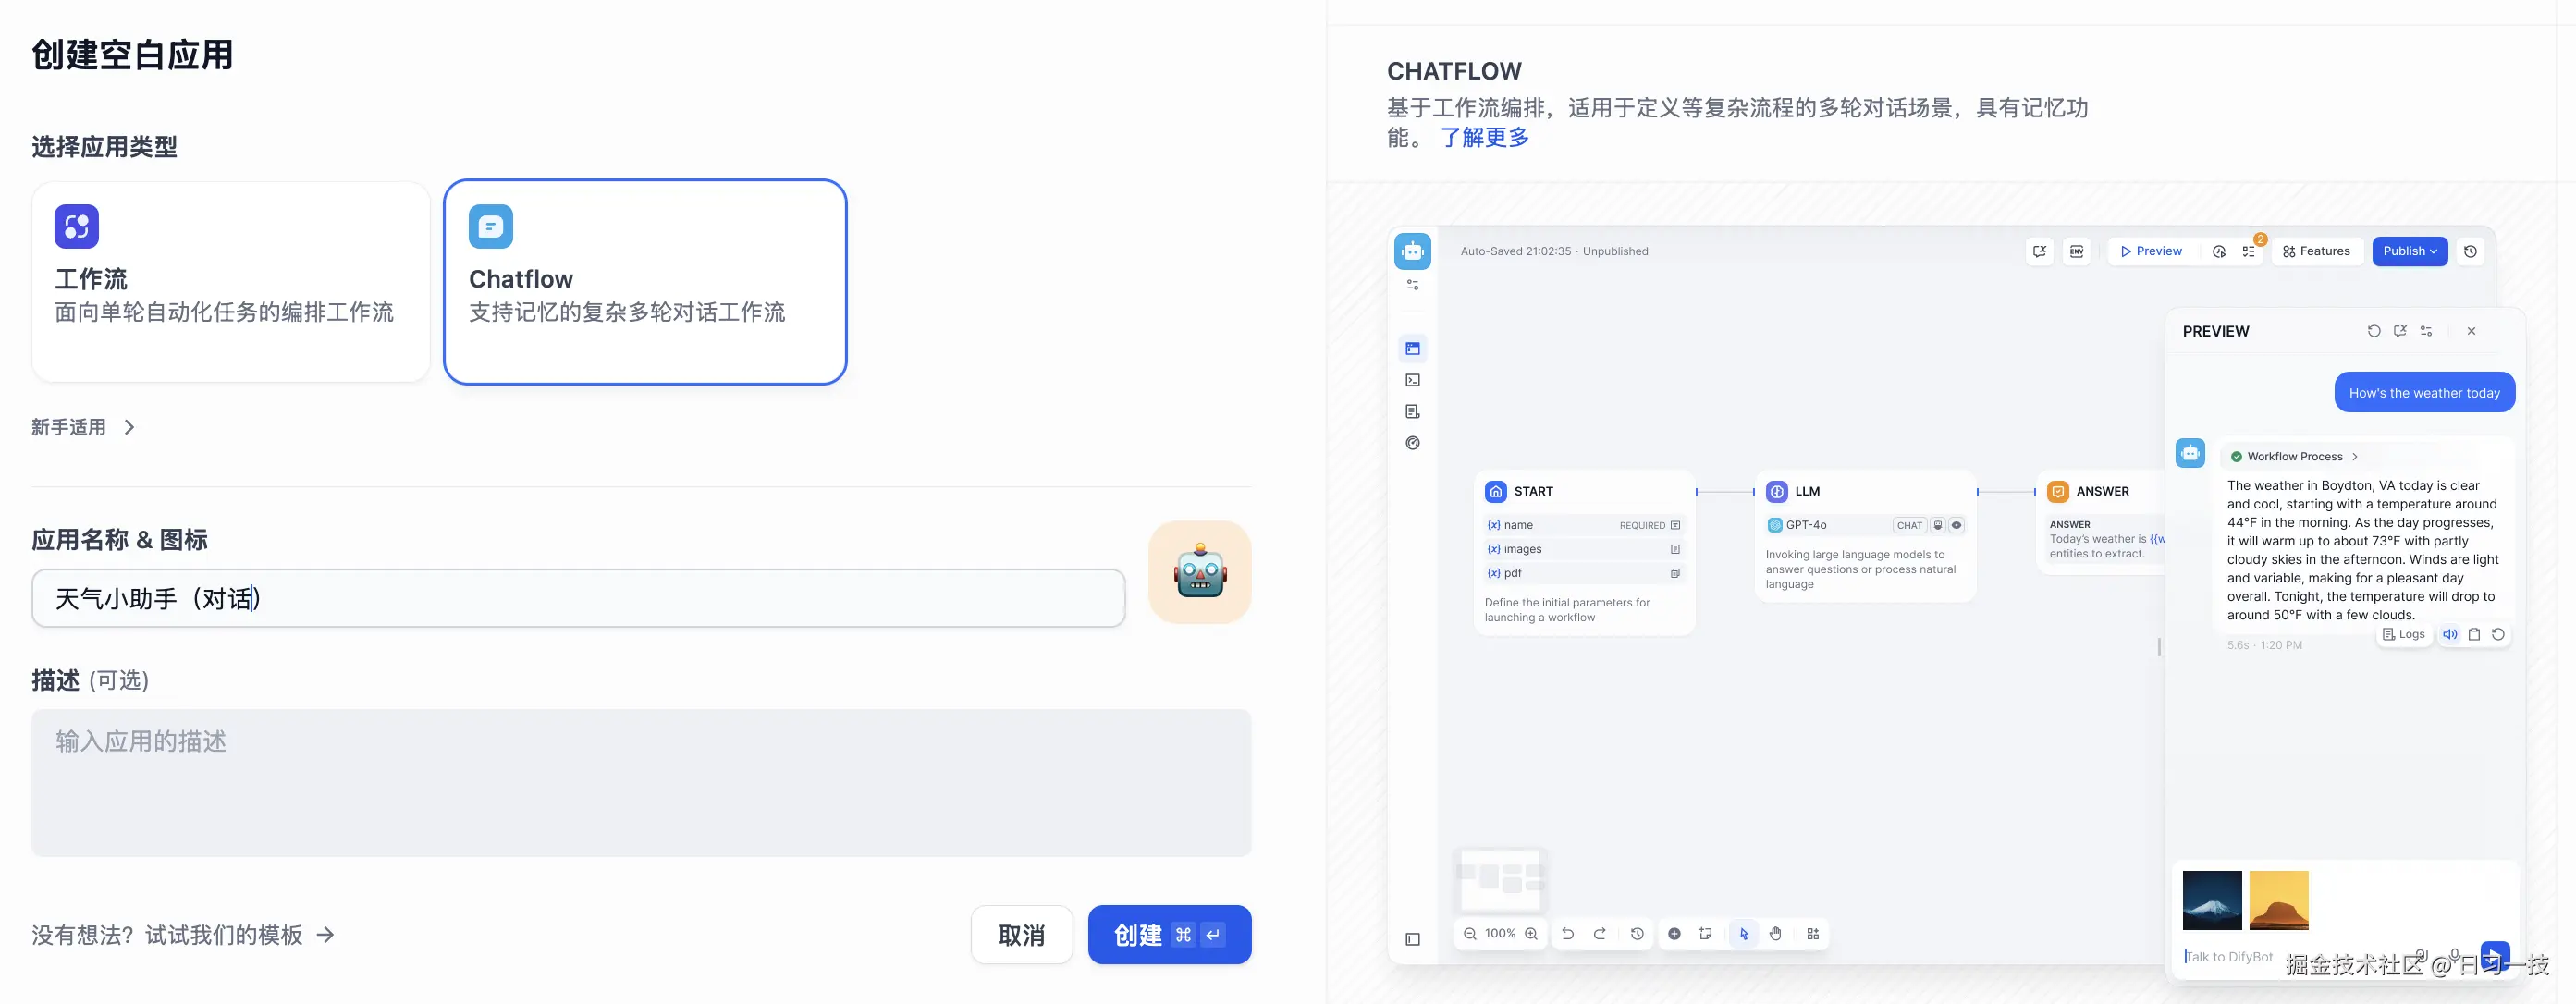Zoom in on the workflow canvas
This screenshot has height=1004, width=2576.
pyautogui.click(x=1532, y=933)
